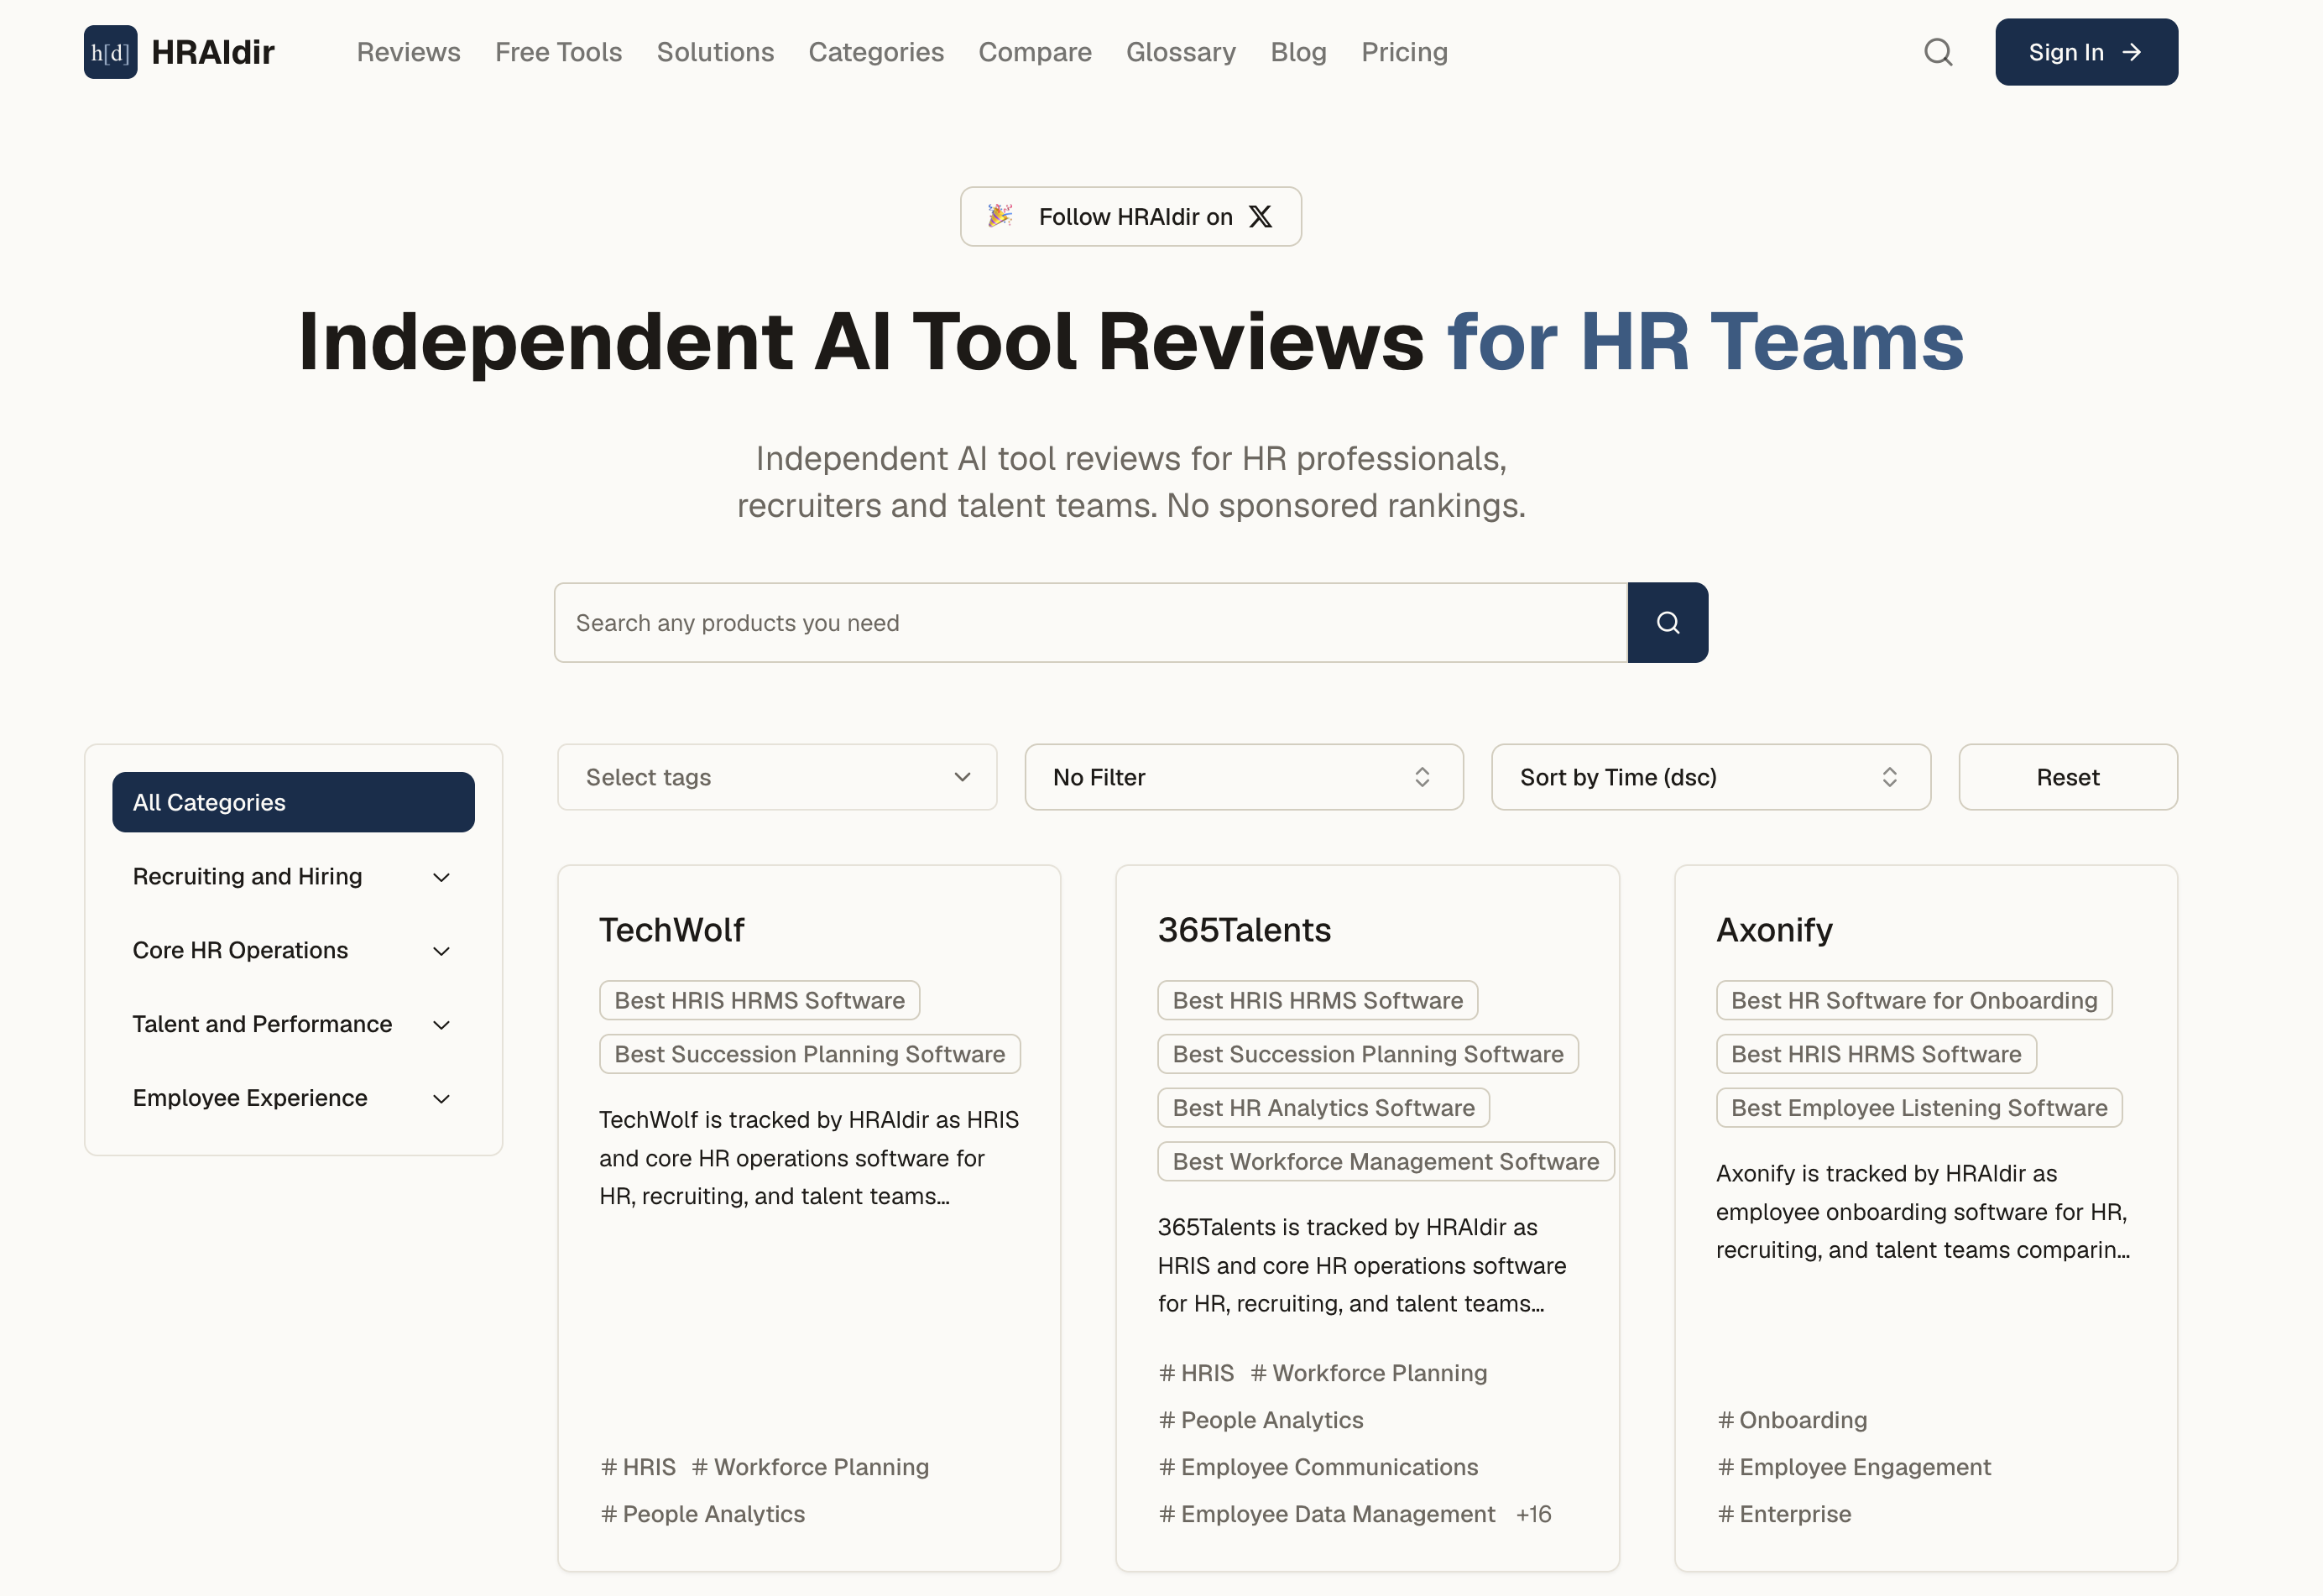This screenshot has width=2323, height=1596.
Task: Open search via header magnifier icon
Action: (1937, 52)
